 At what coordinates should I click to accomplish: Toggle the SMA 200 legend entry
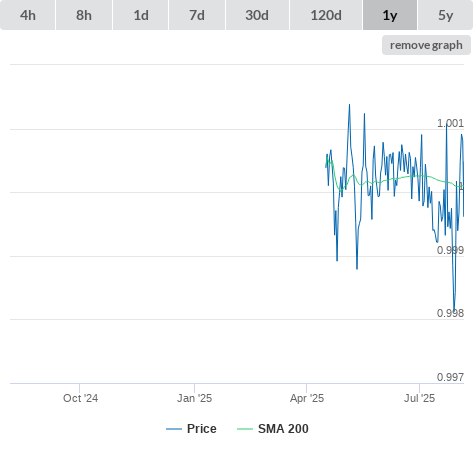click(273, 429)
